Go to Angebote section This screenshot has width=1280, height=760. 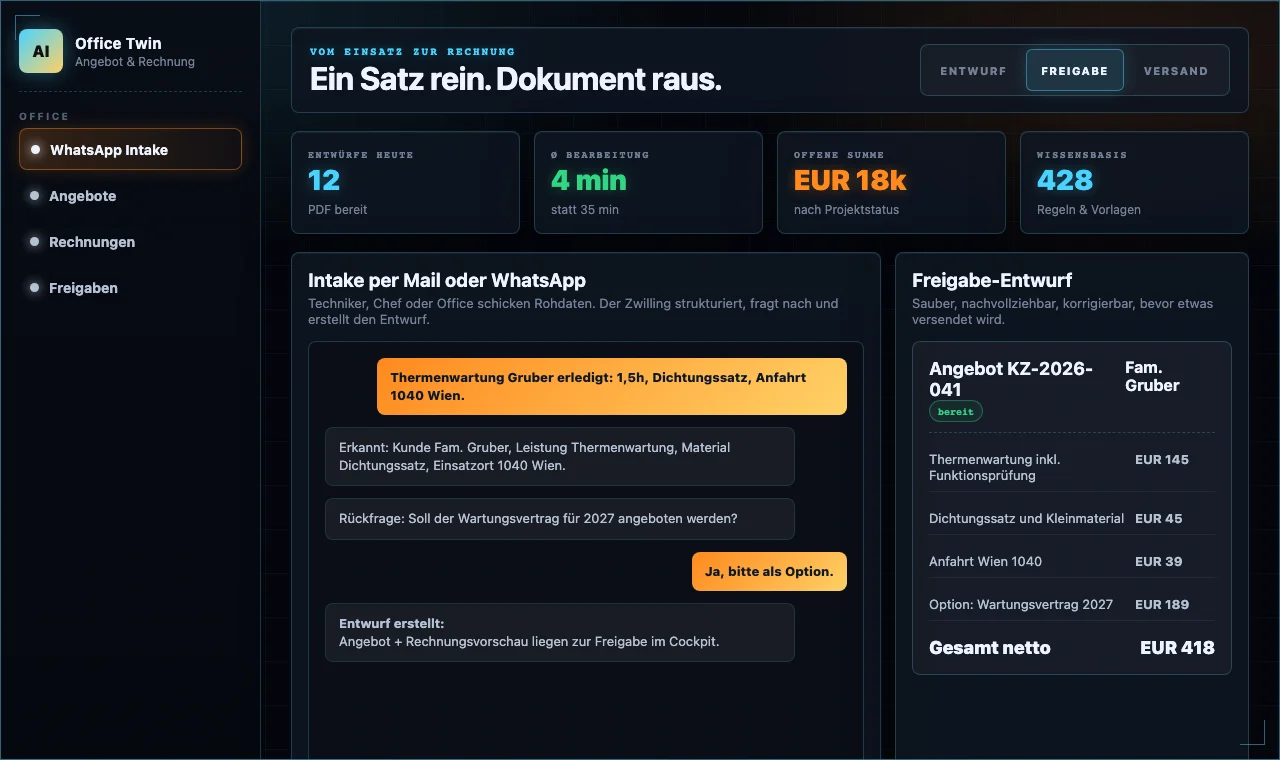pos(130,196)
